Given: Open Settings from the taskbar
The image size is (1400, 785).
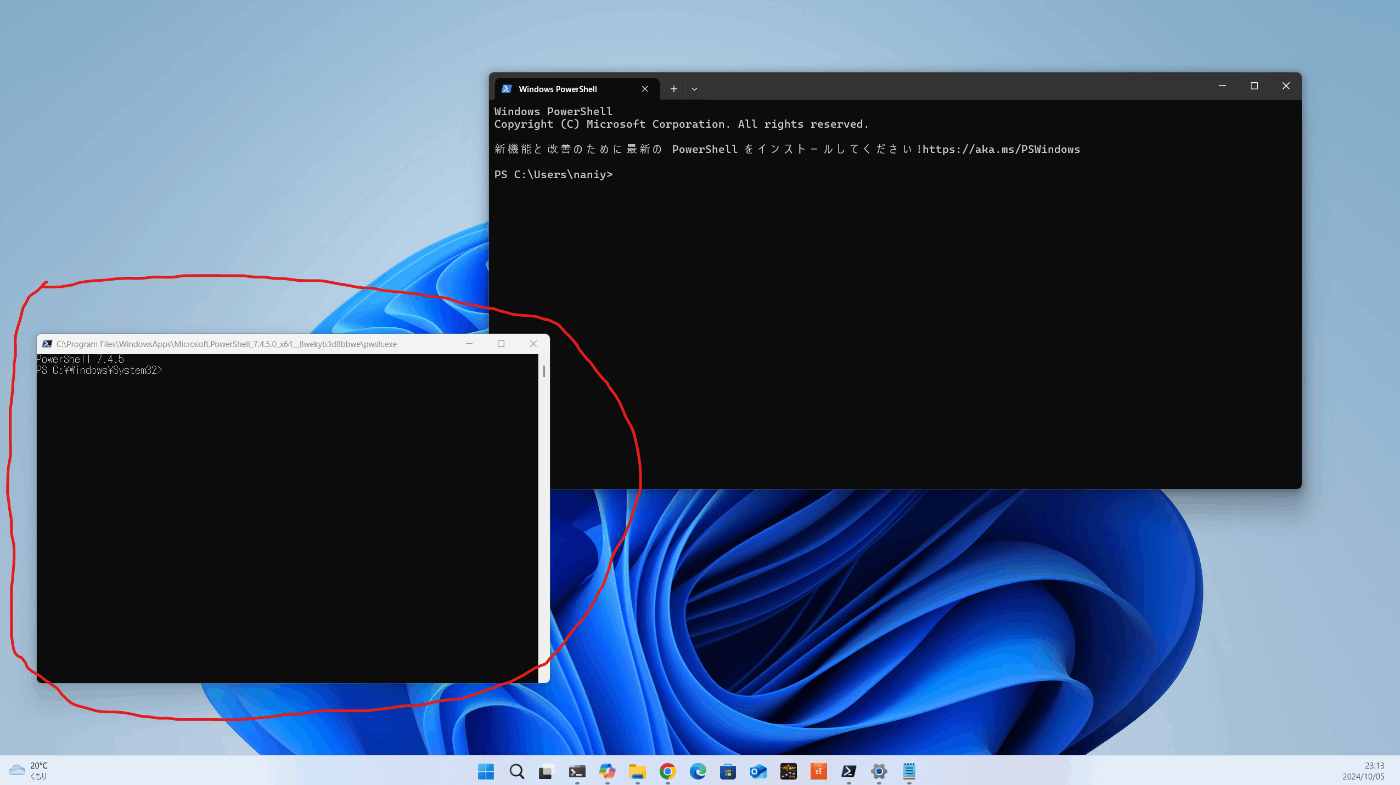Looking at the screenshot, I should pyautogui.click(x=879, y=771).
